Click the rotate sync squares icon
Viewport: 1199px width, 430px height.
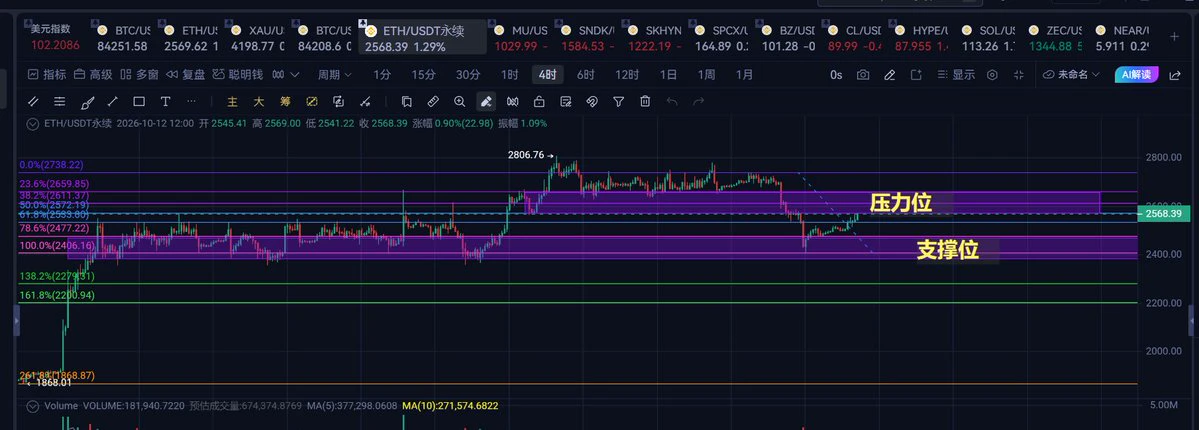click(x=338, y=101)
